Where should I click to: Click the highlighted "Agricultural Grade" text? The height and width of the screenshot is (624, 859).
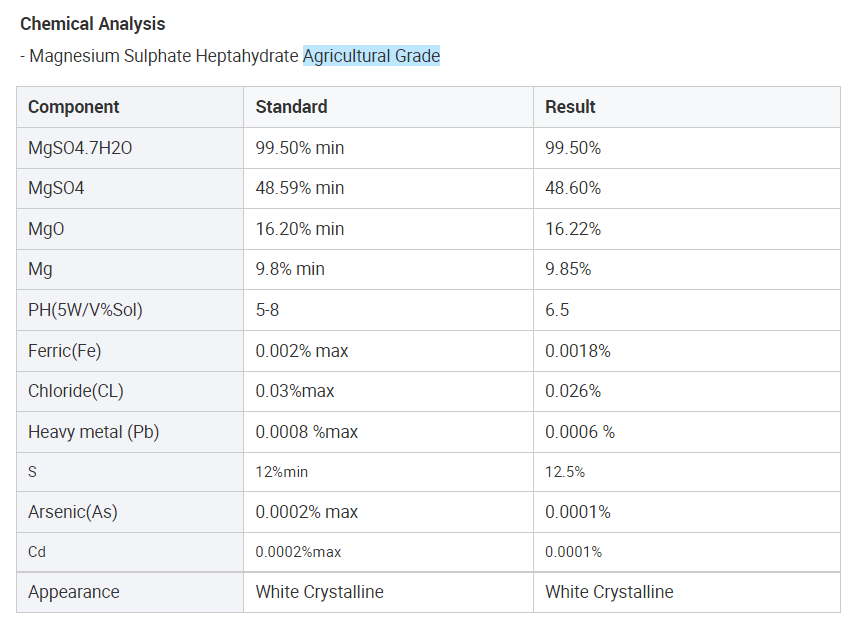click(371, 56)
